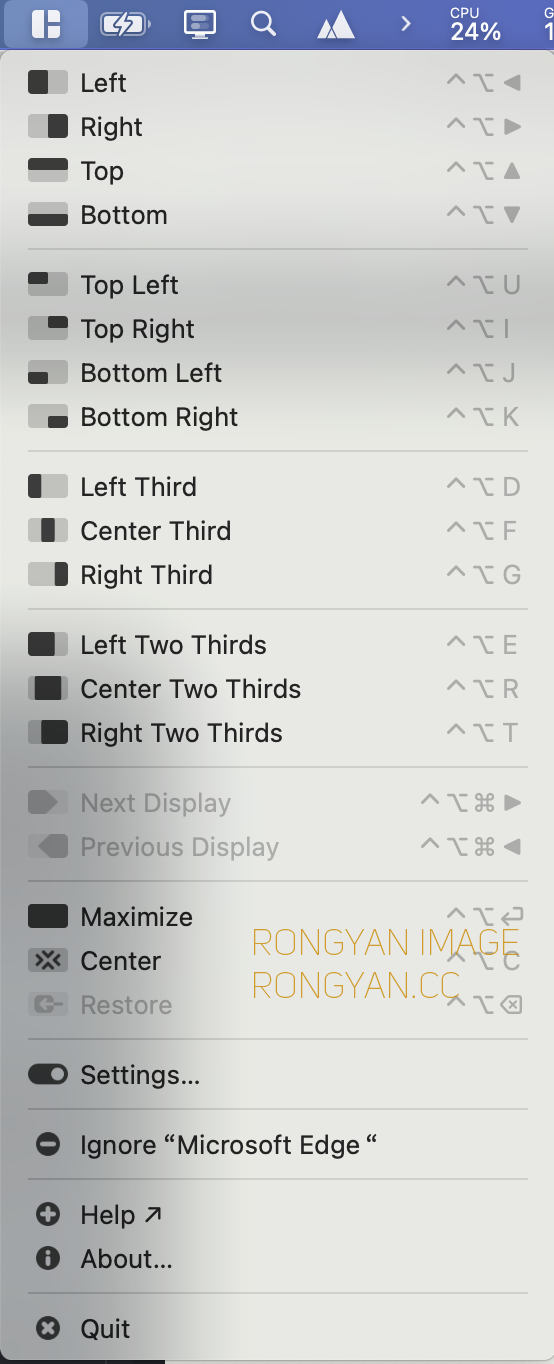Click the Settings toggle-shaped icon
Image resolution: width=554 pixels, height=1364 pixels.
[48, 1075]
